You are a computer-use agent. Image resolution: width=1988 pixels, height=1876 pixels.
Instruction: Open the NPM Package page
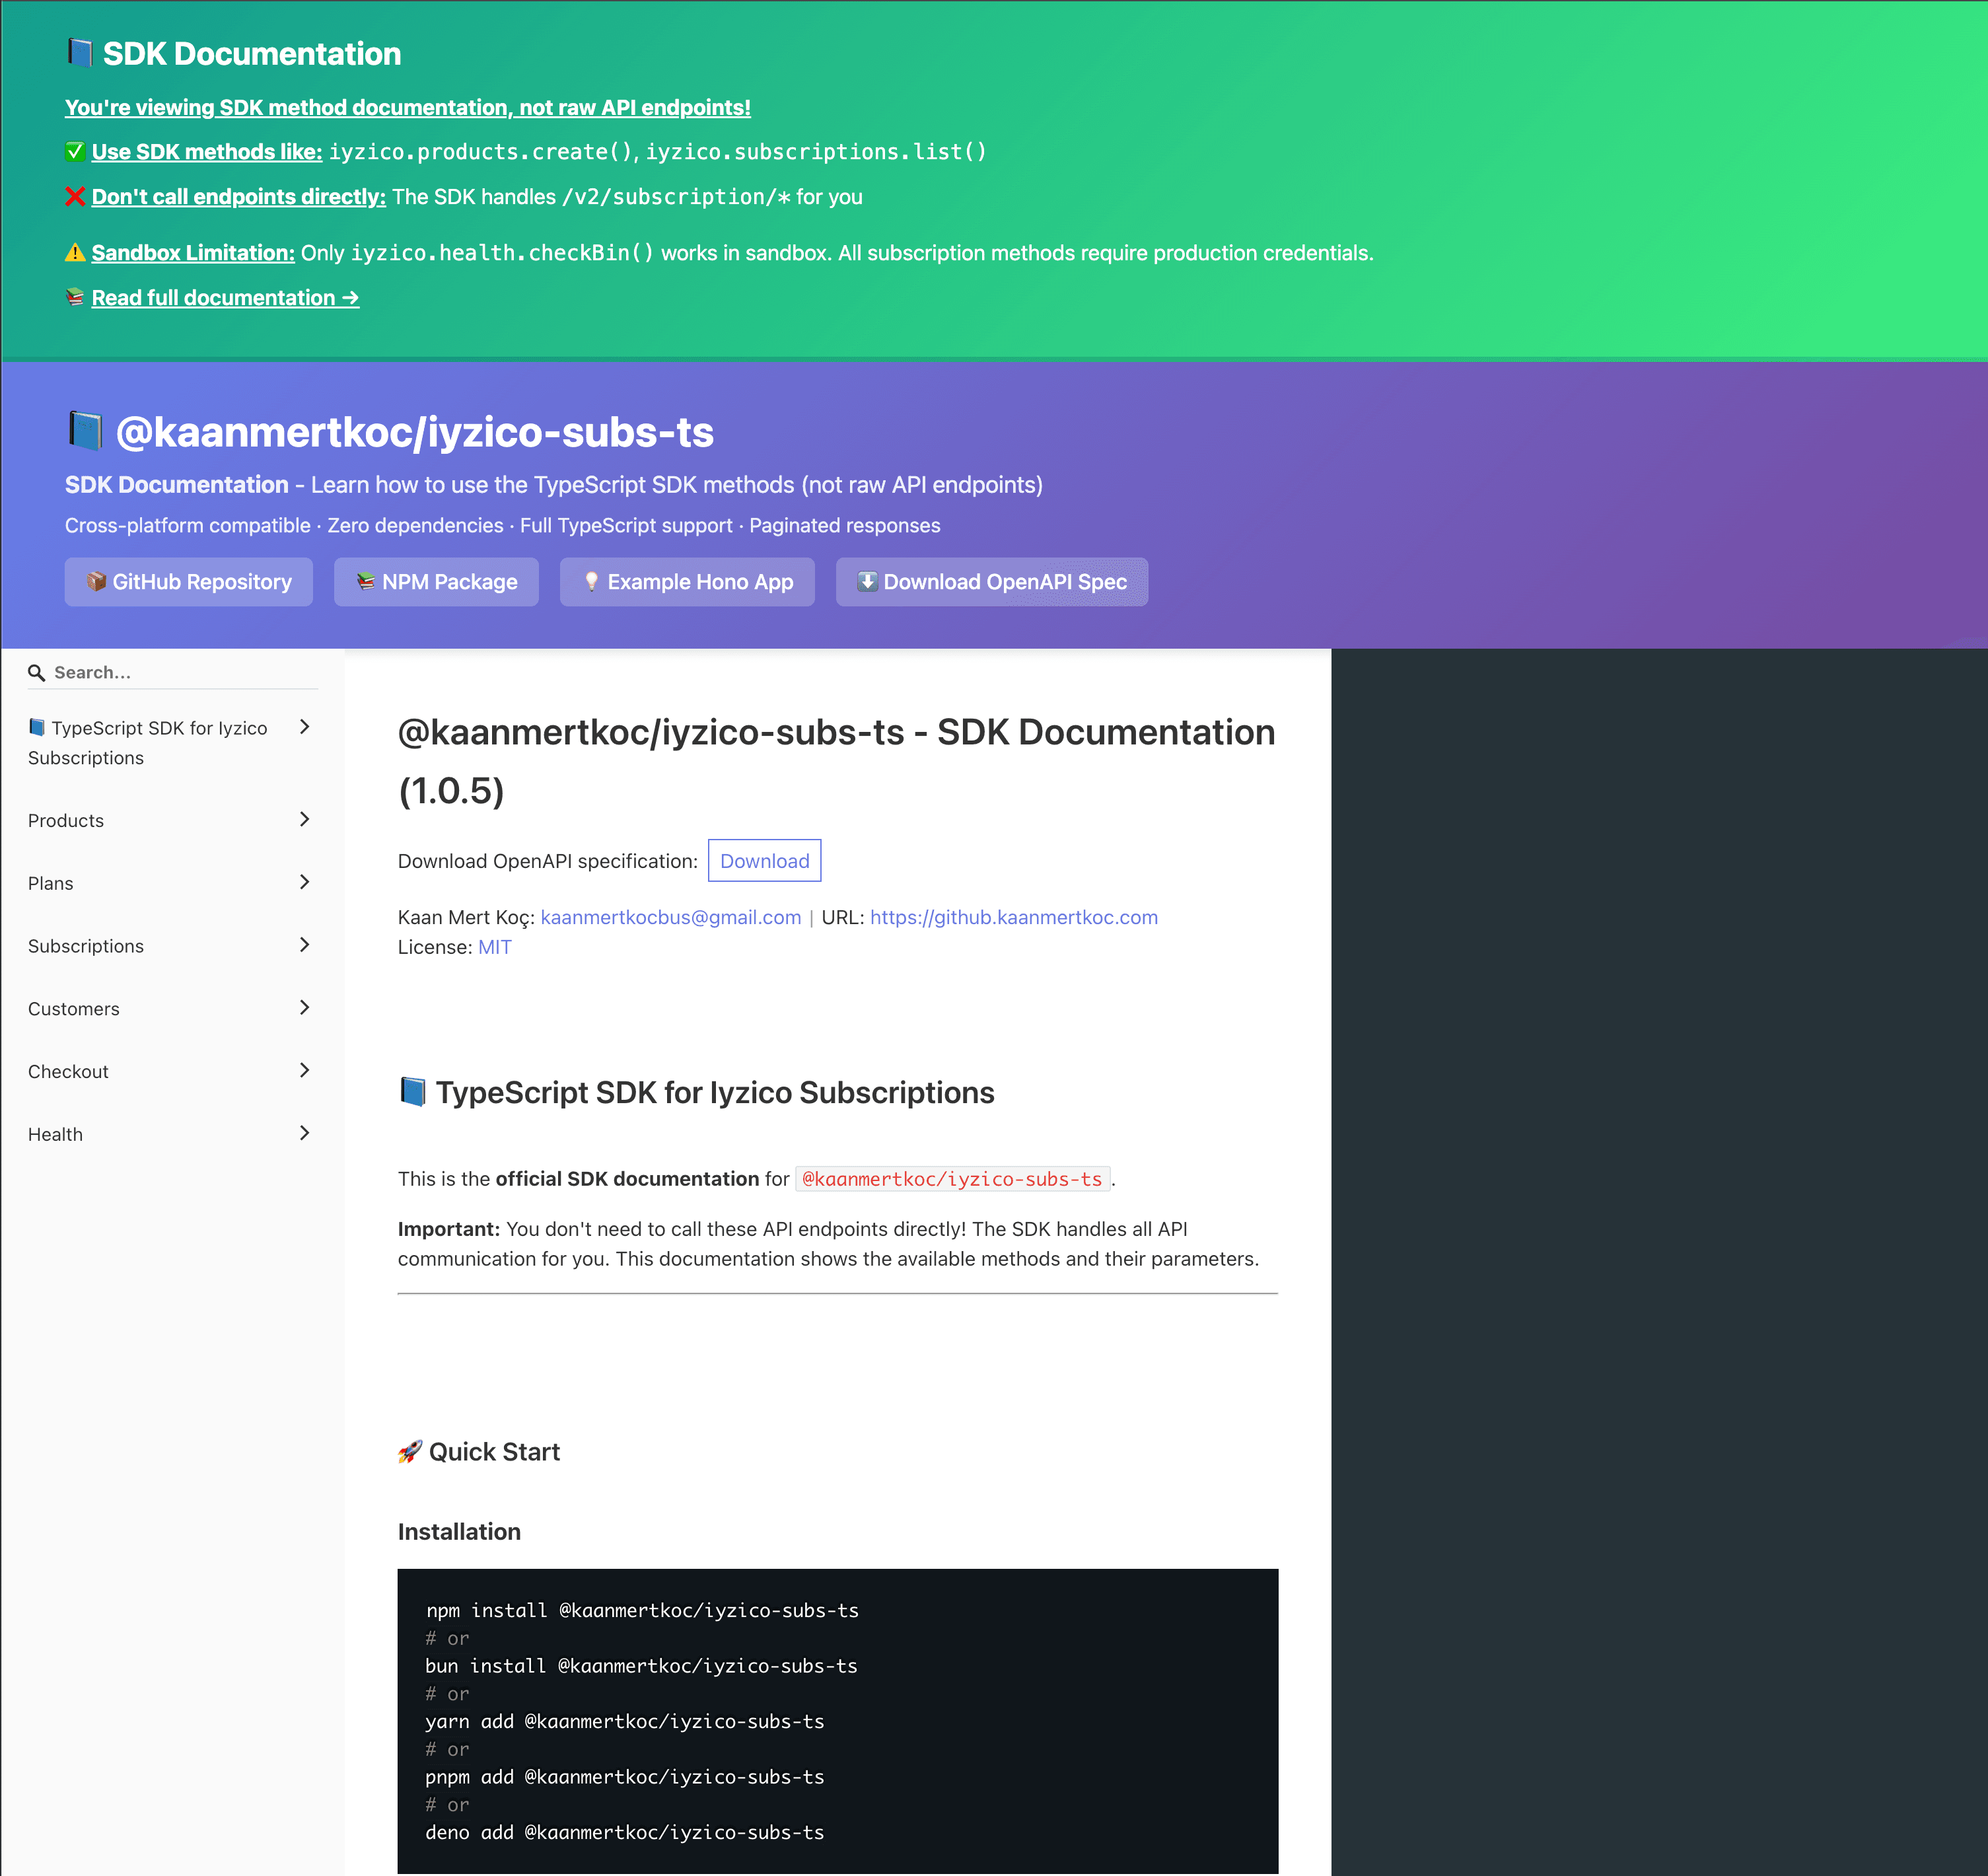[x=435, y=581]
